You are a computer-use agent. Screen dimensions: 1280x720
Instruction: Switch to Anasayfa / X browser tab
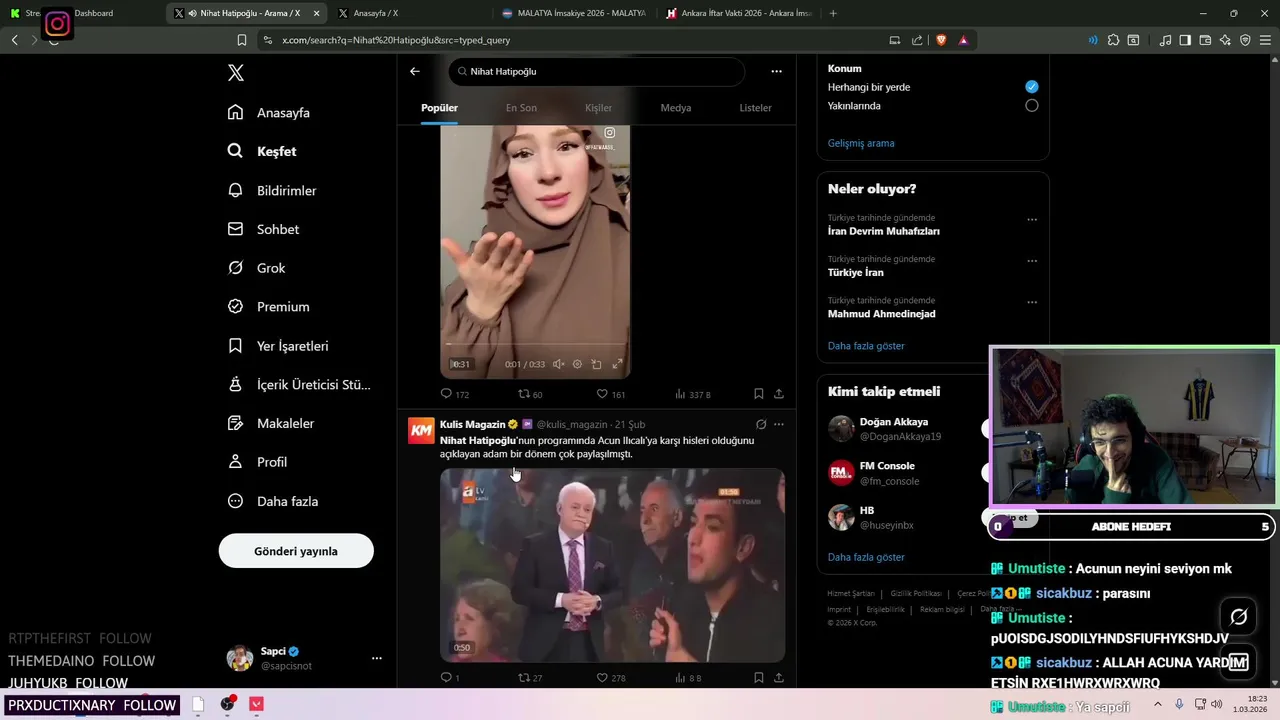(376, 13)
